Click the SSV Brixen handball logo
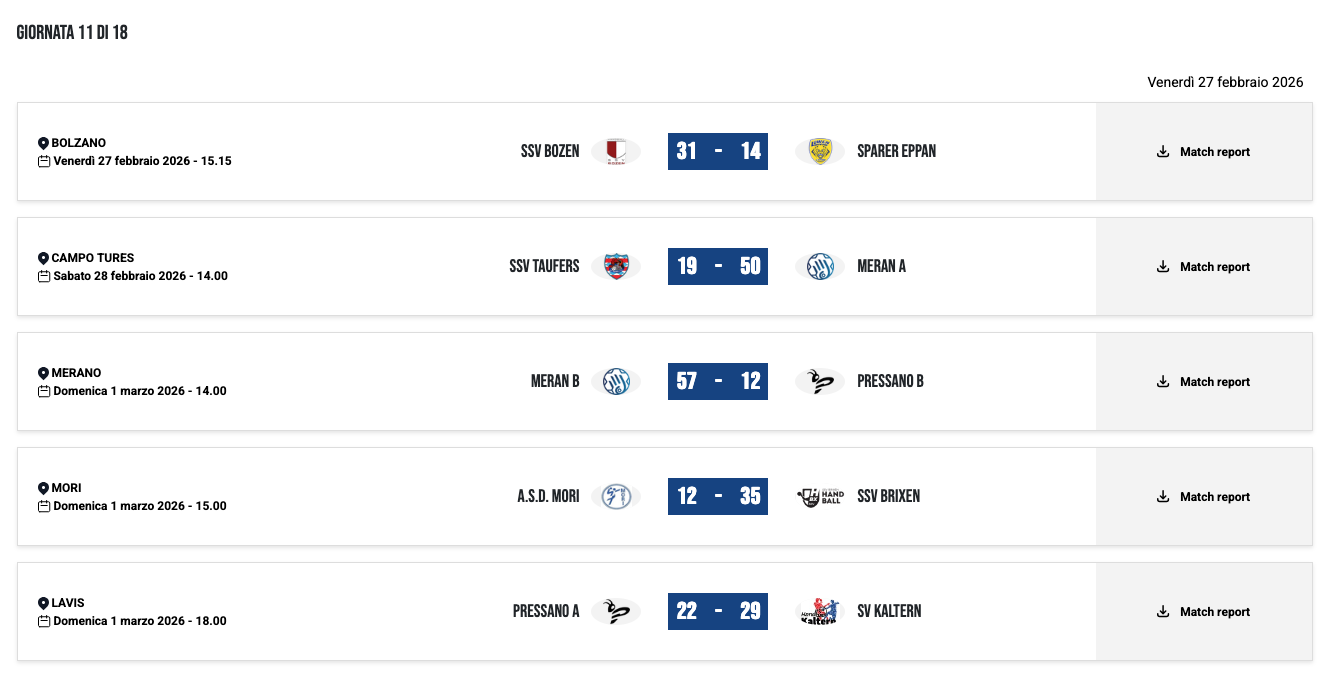 pos(821,497)
